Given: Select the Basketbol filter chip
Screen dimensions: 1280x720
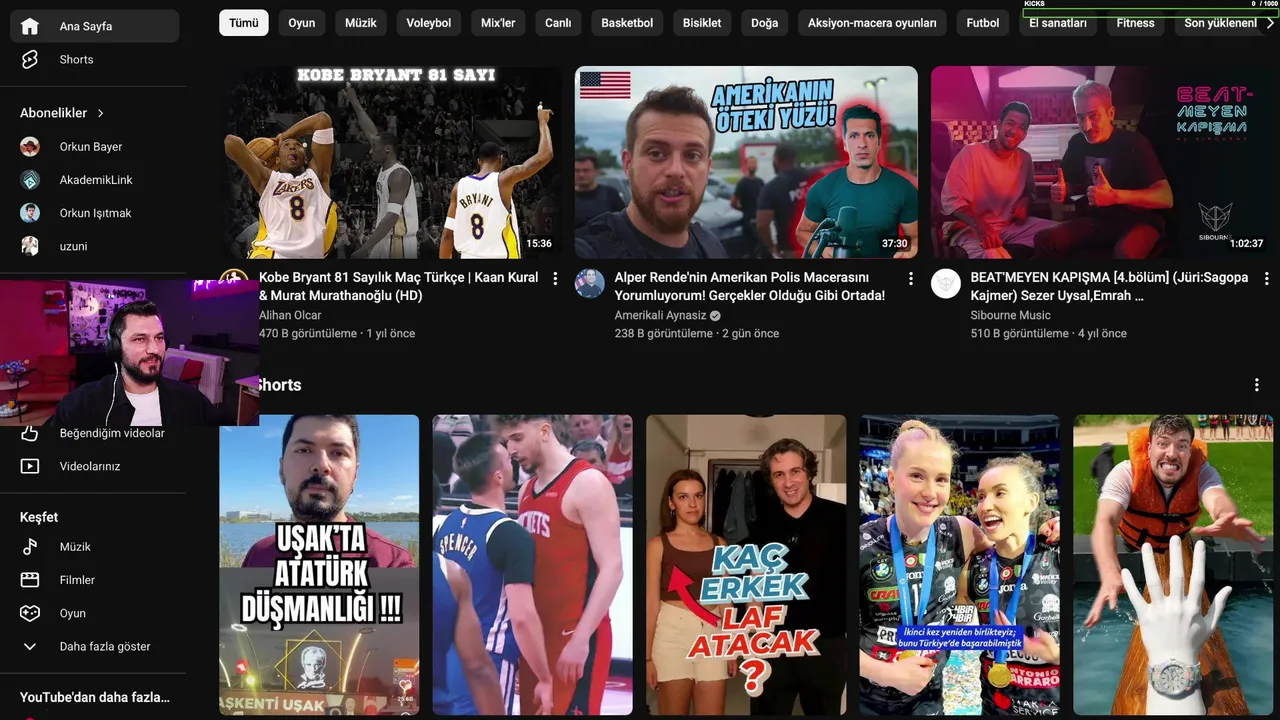Looking at the screenshot, I should pyautogui.click(x=627, y=23).
